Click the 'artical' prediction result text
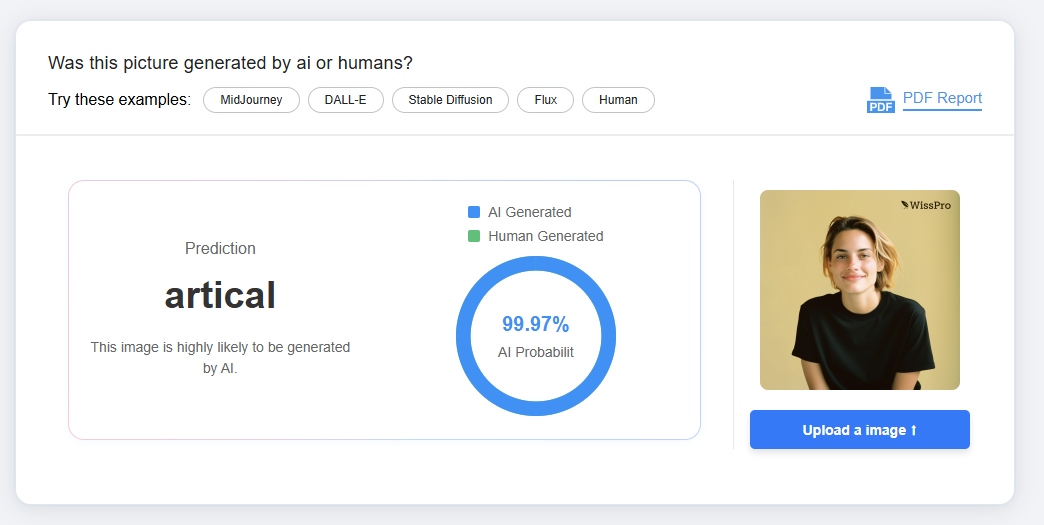1044x525 pixels. pos(220,295)
